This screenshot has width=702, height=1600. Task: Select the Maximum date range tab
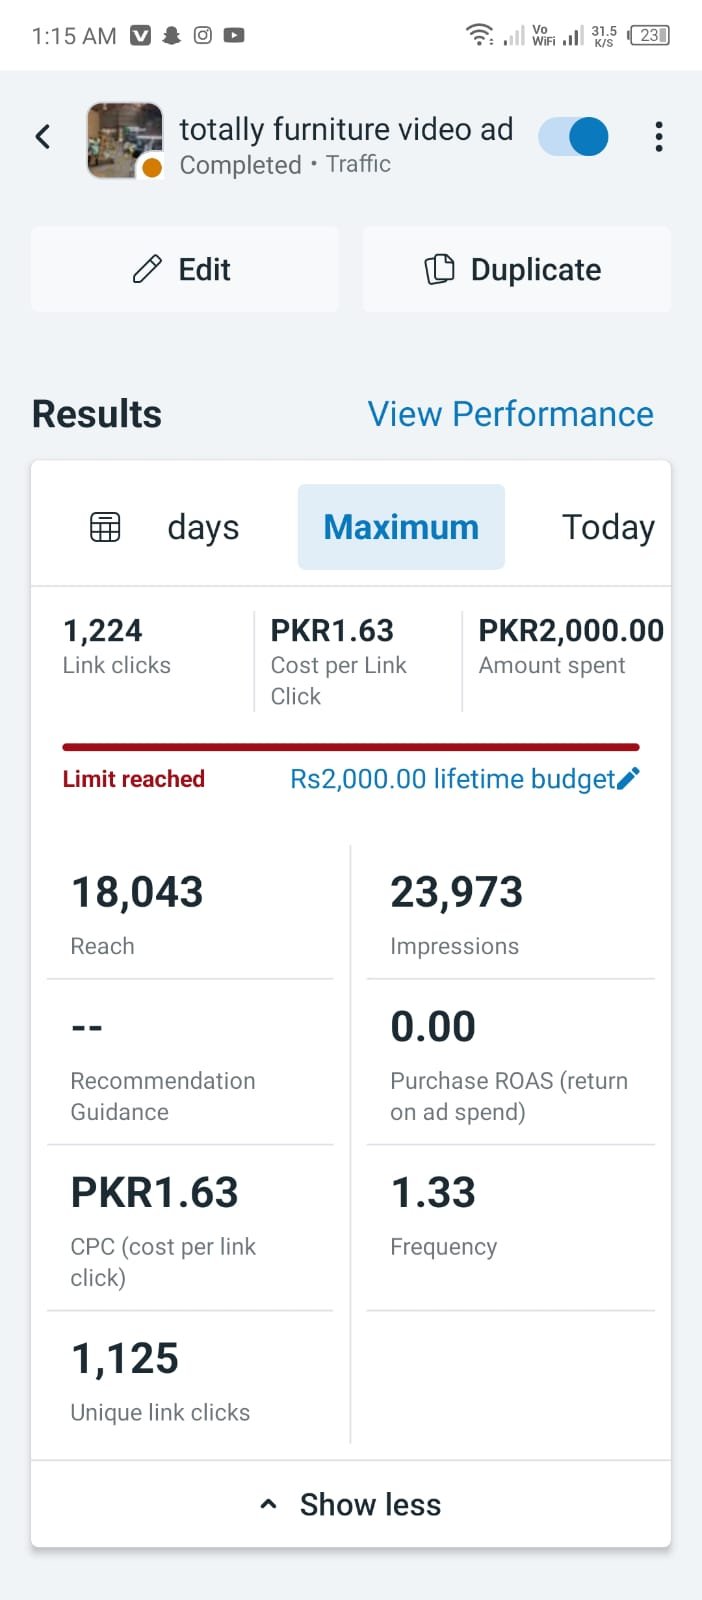click(401, 527)
